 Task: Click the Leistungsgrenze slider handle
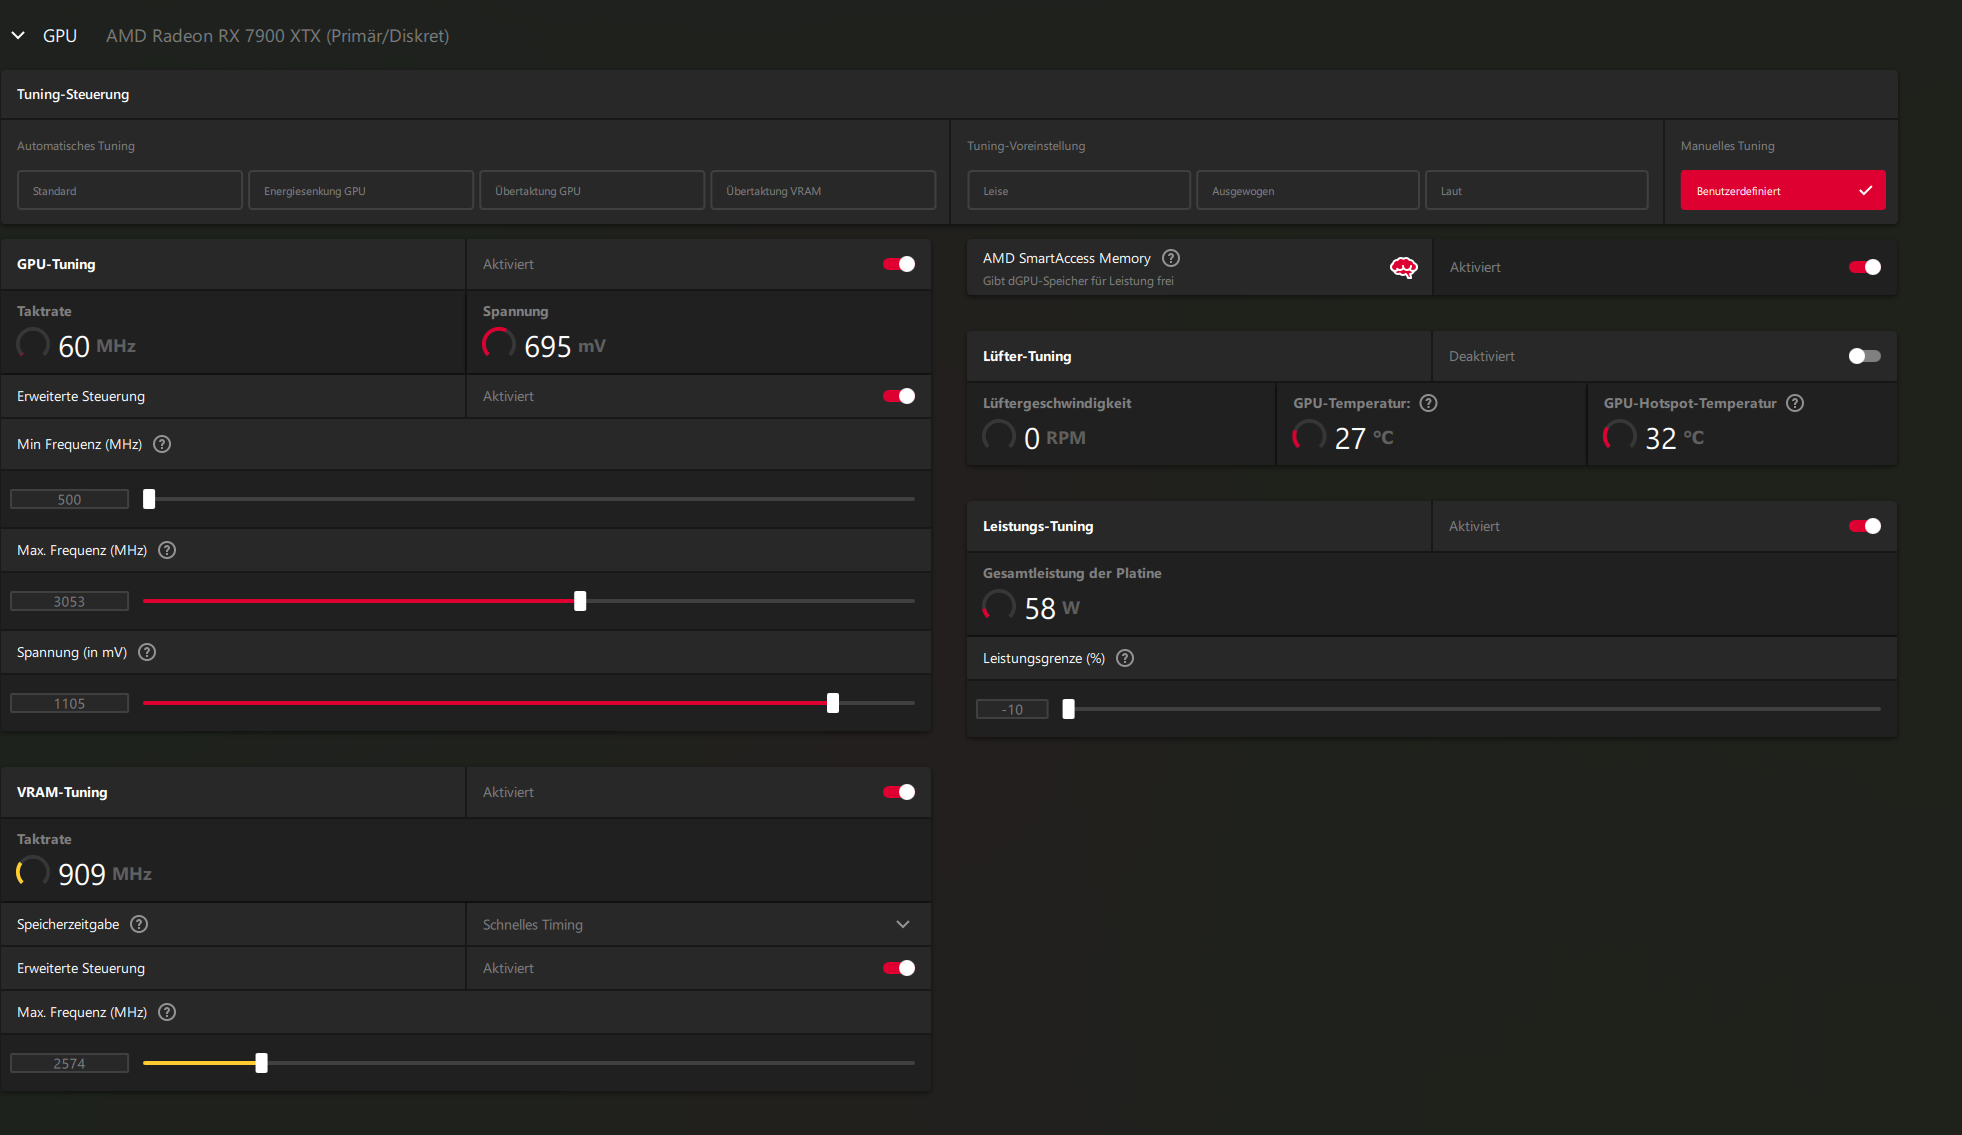[x=1068, y=709]
